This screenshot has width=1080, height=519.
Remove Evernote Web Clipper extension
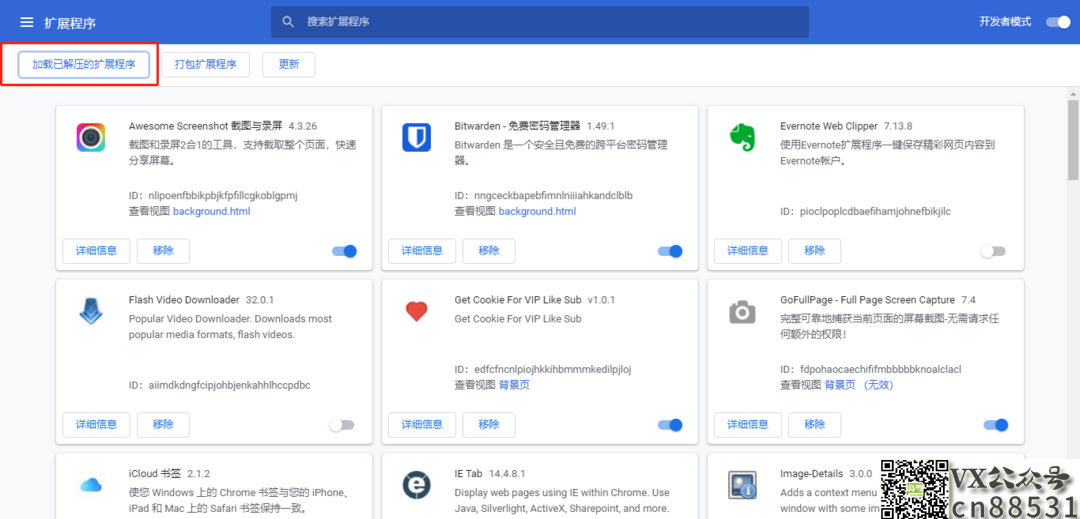[x=815, y=251]
